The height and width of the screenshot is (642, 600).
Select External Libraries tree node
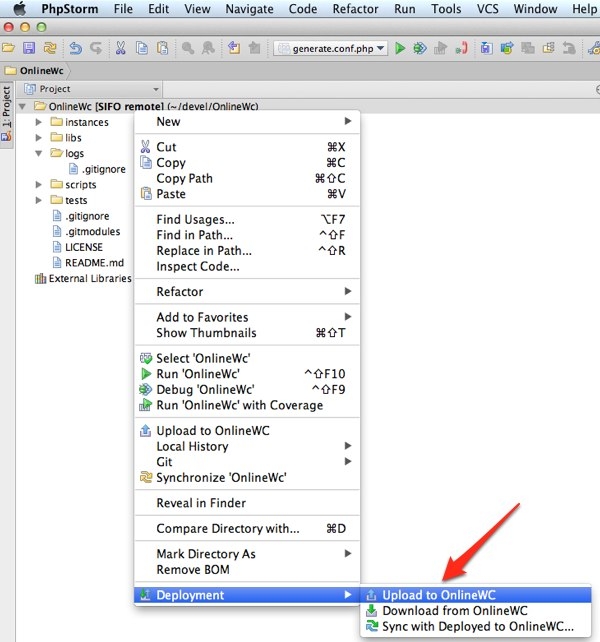tap(83, 278)
